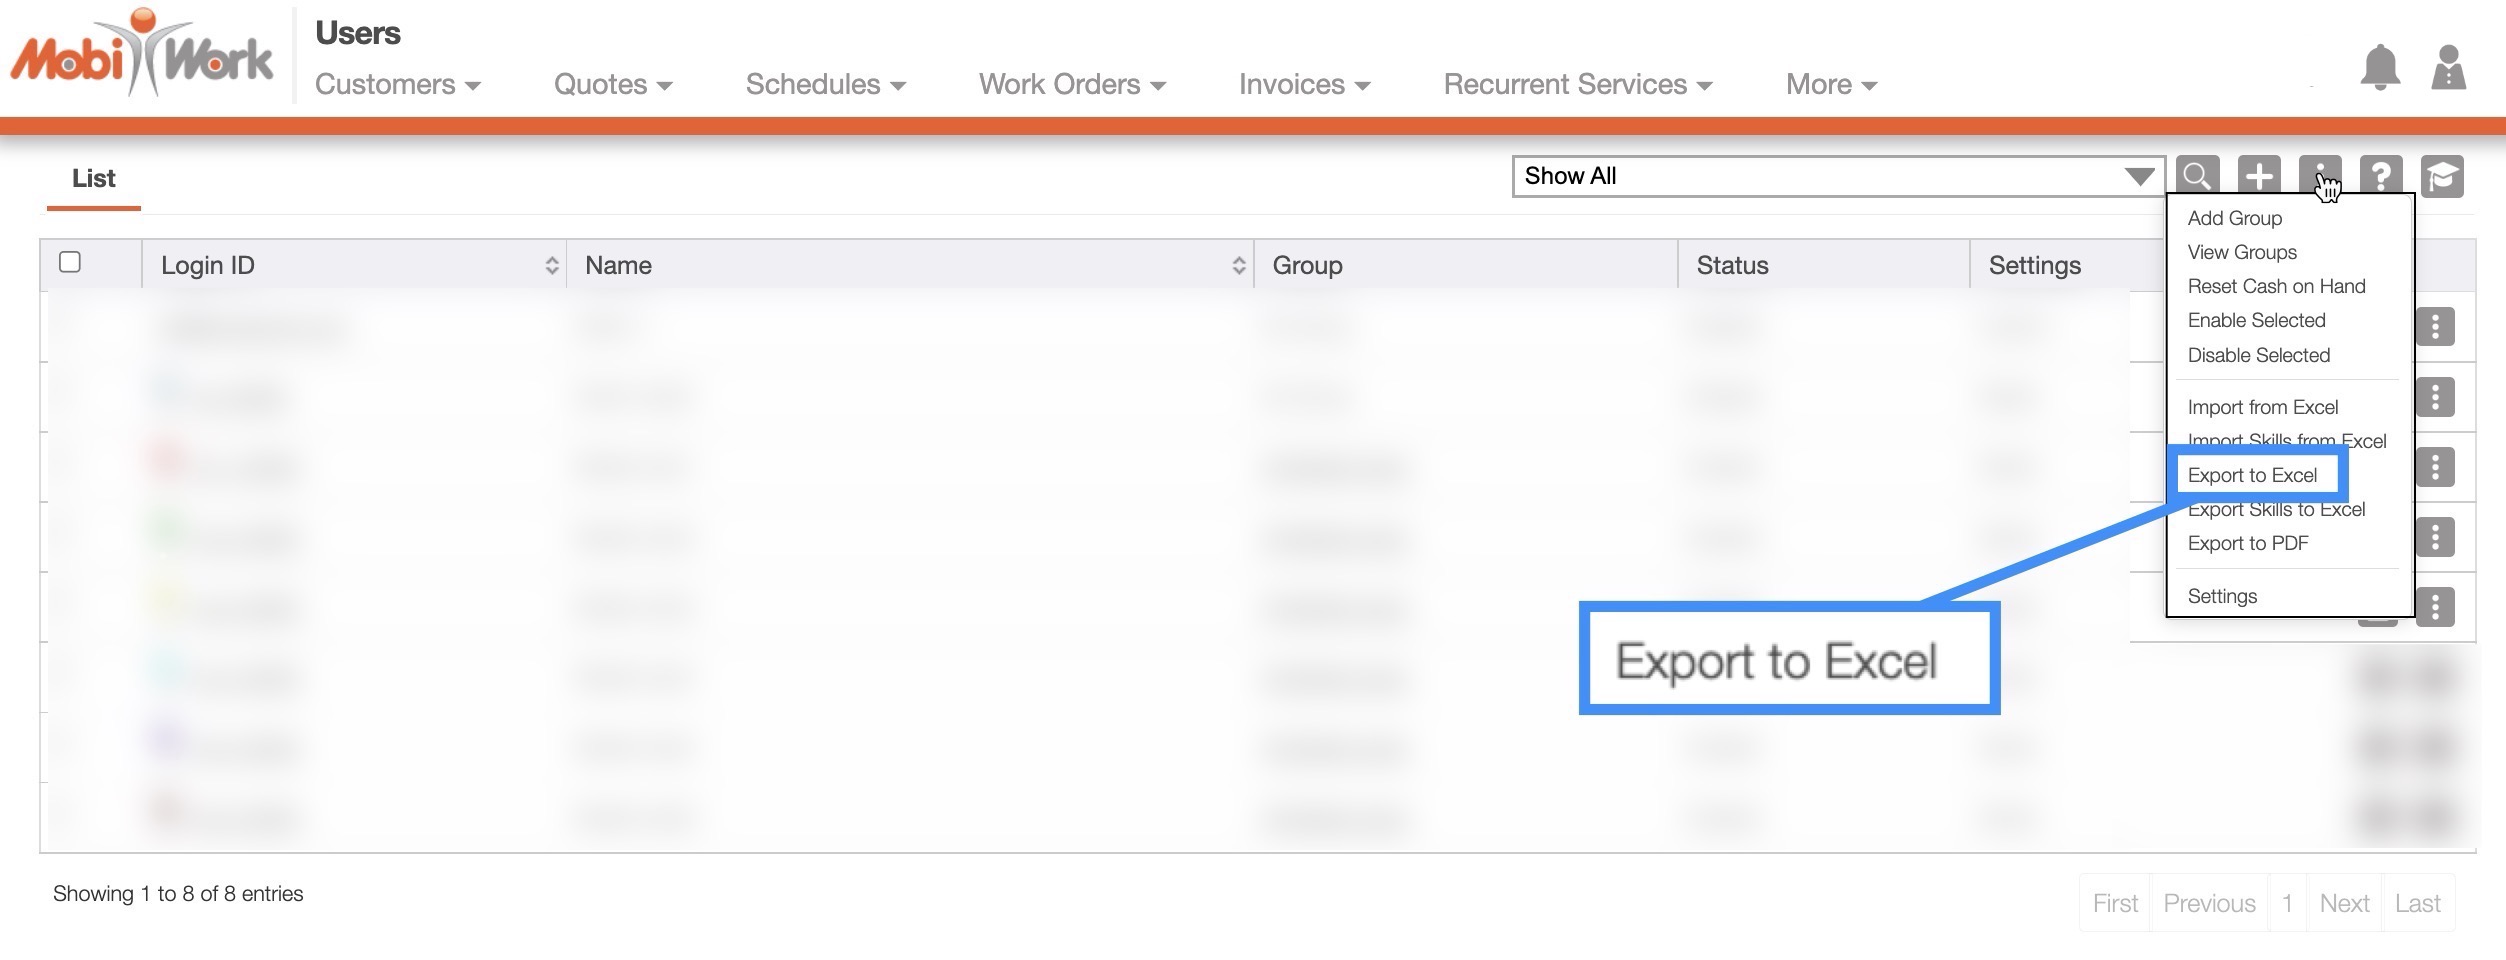Expand the Customers navigation dropdown
Viewport: 2506px width, 960px height.
coord(397,85)
